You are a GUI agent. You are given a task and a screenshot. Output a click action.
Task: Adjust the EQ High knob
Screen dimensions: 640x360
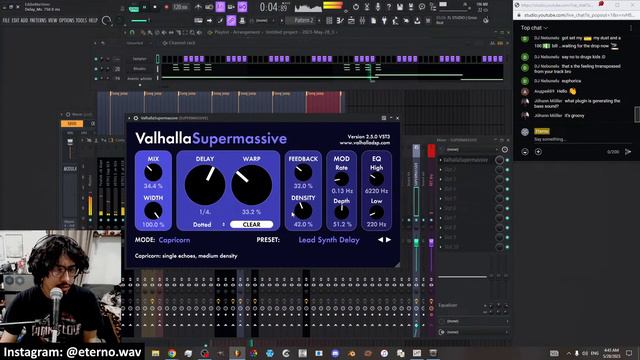[x=376, y=179]
